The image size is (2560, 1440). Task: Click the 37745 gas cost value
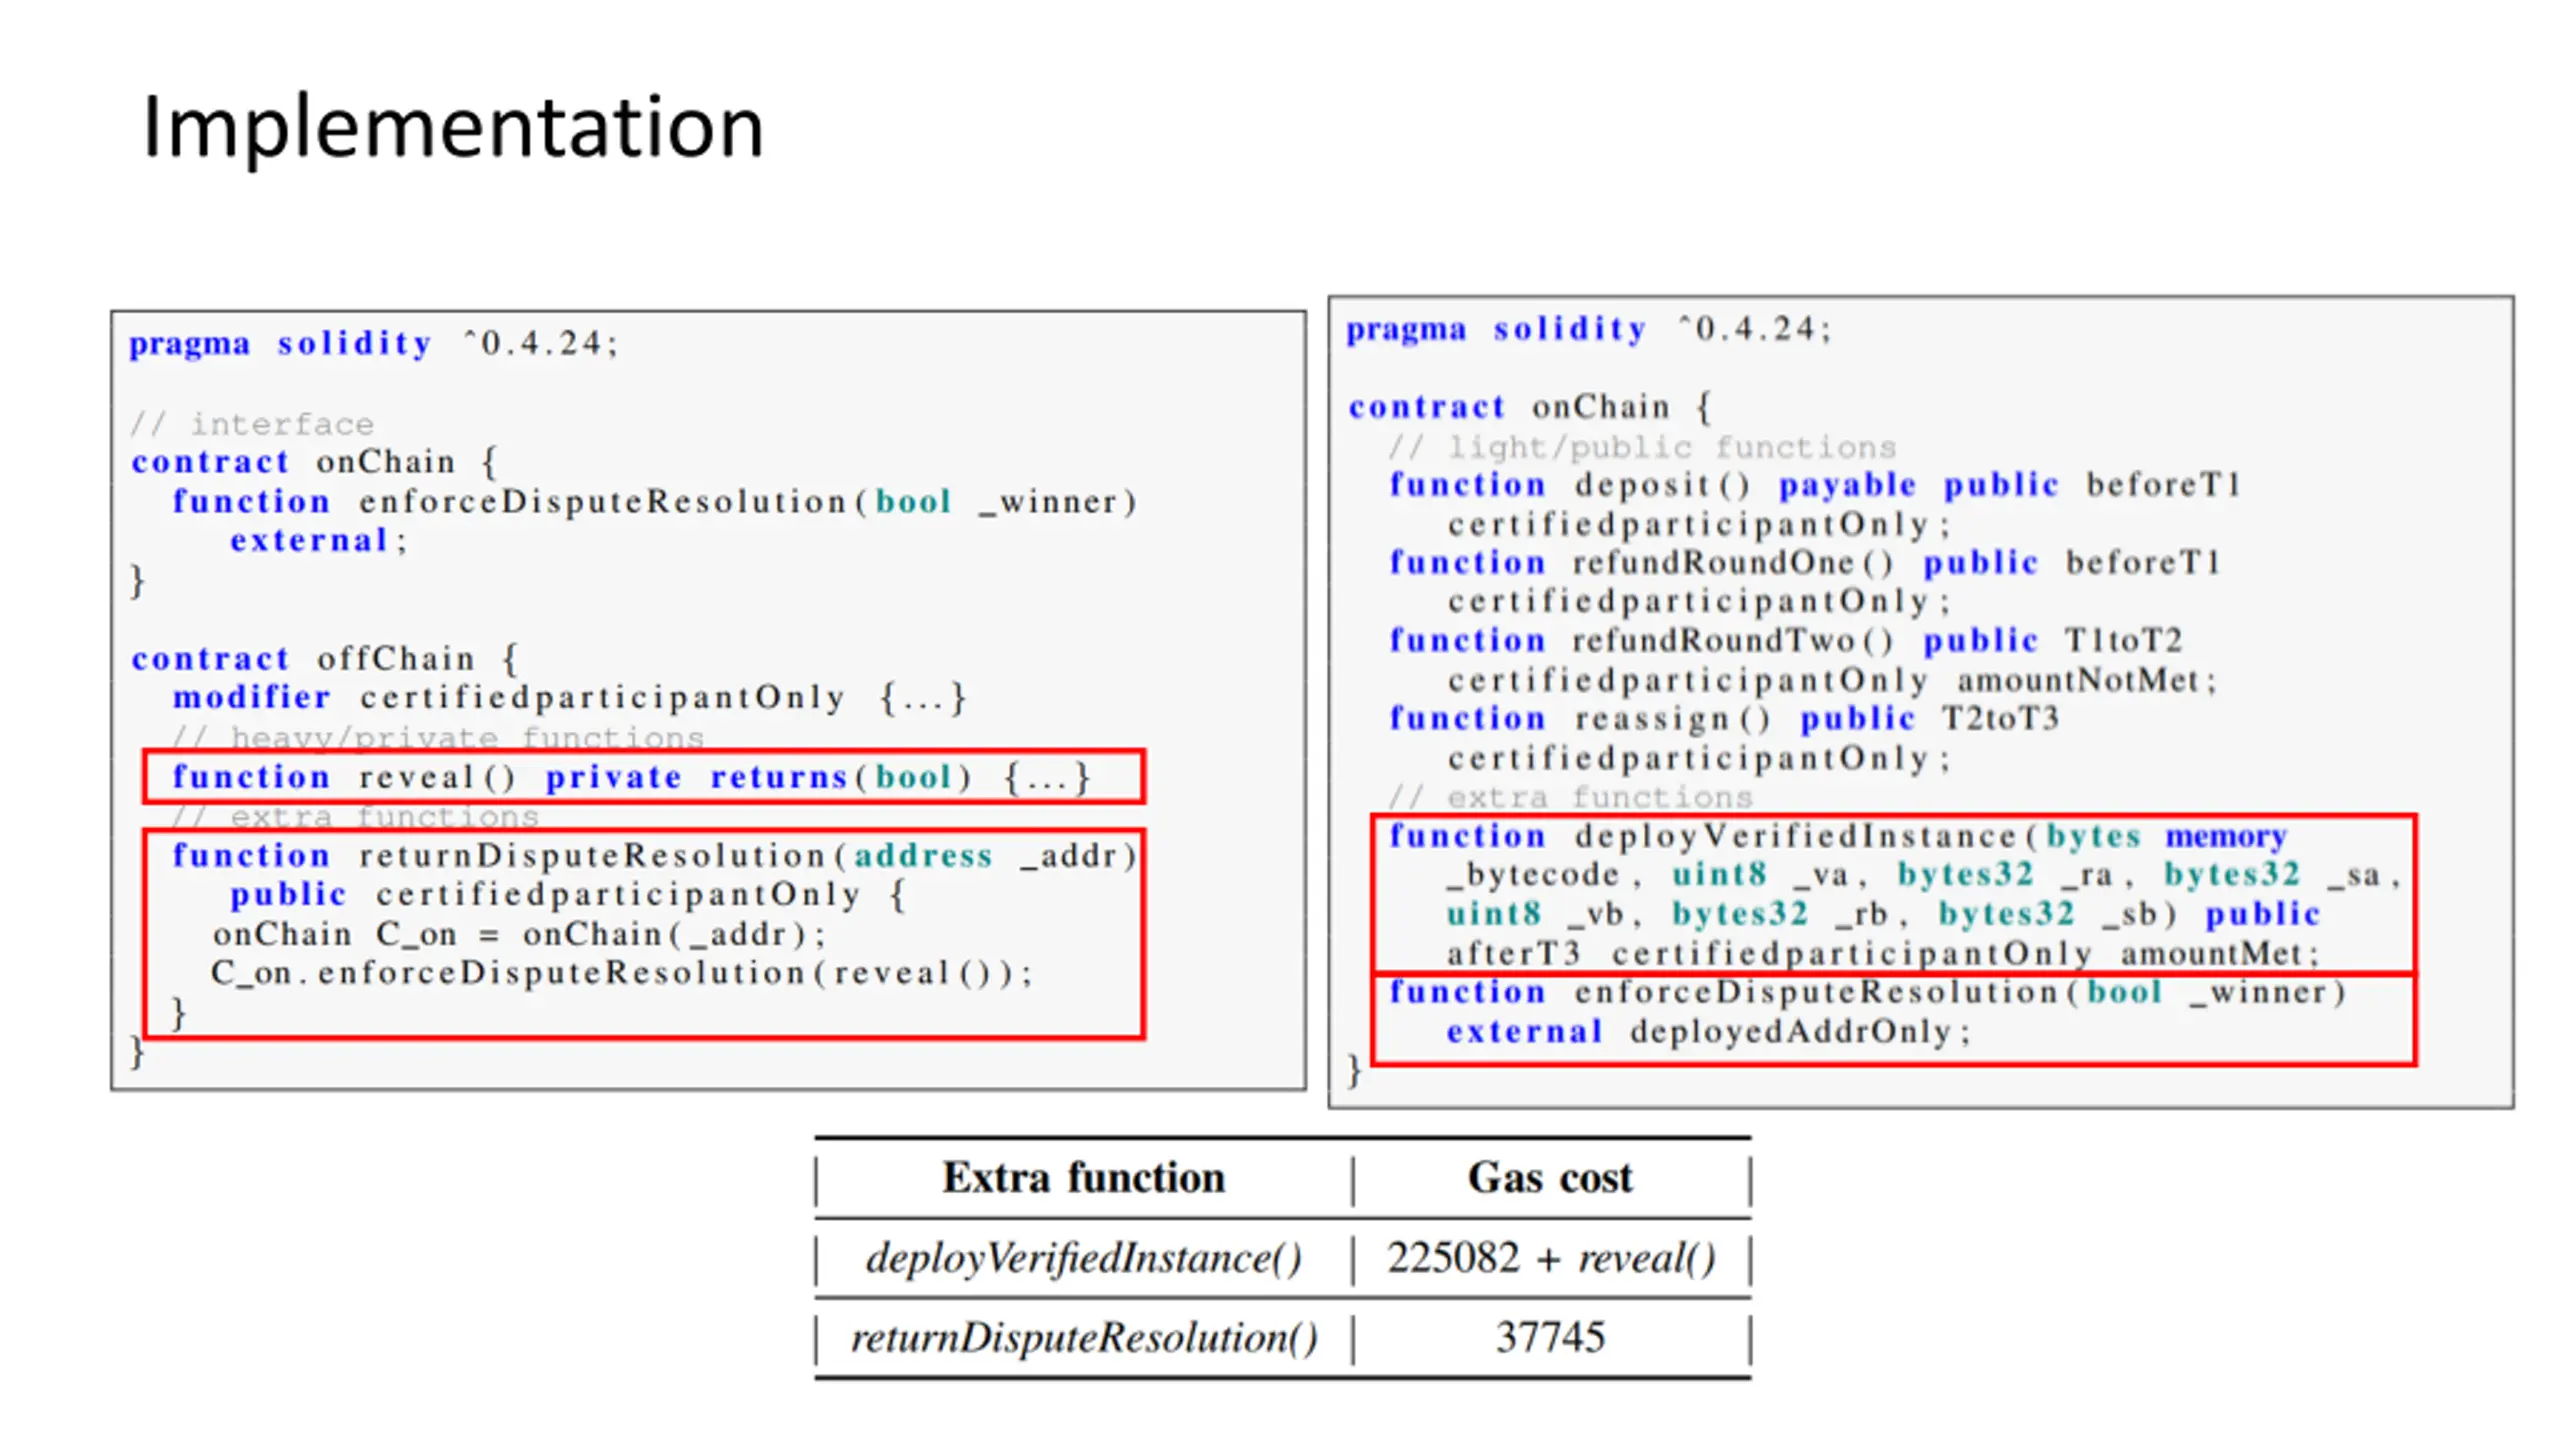point(1550,1338)
